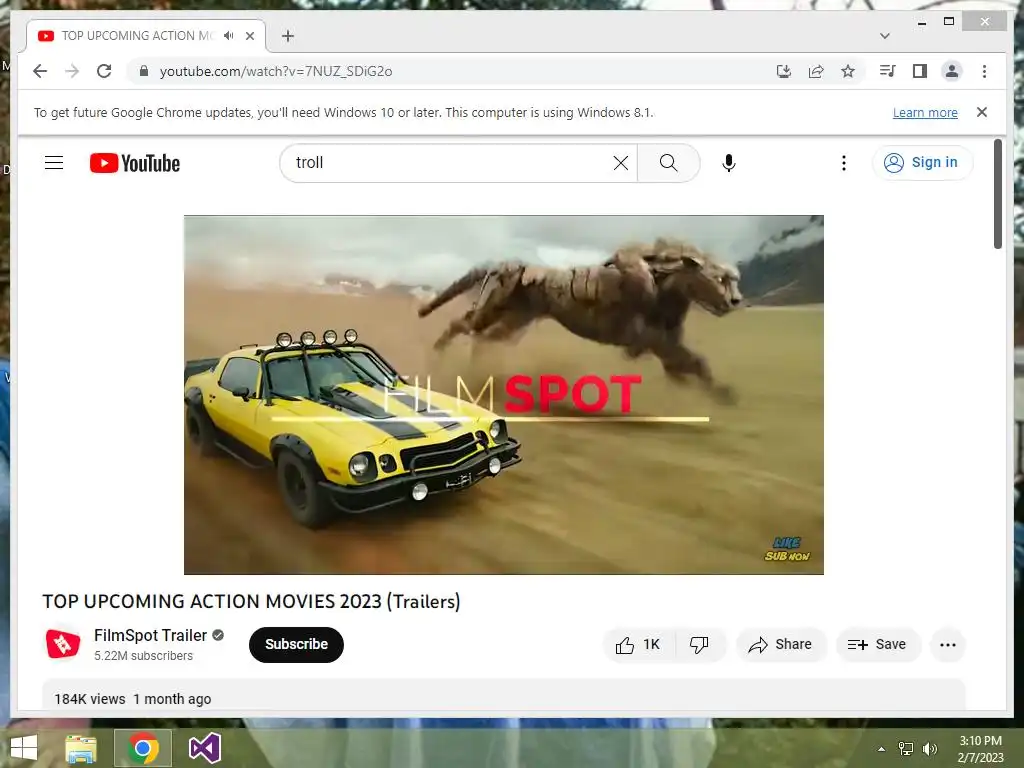Open Chrome profile avatar
The width and height of the screenshot is (1024, 768).
point(952,71)
